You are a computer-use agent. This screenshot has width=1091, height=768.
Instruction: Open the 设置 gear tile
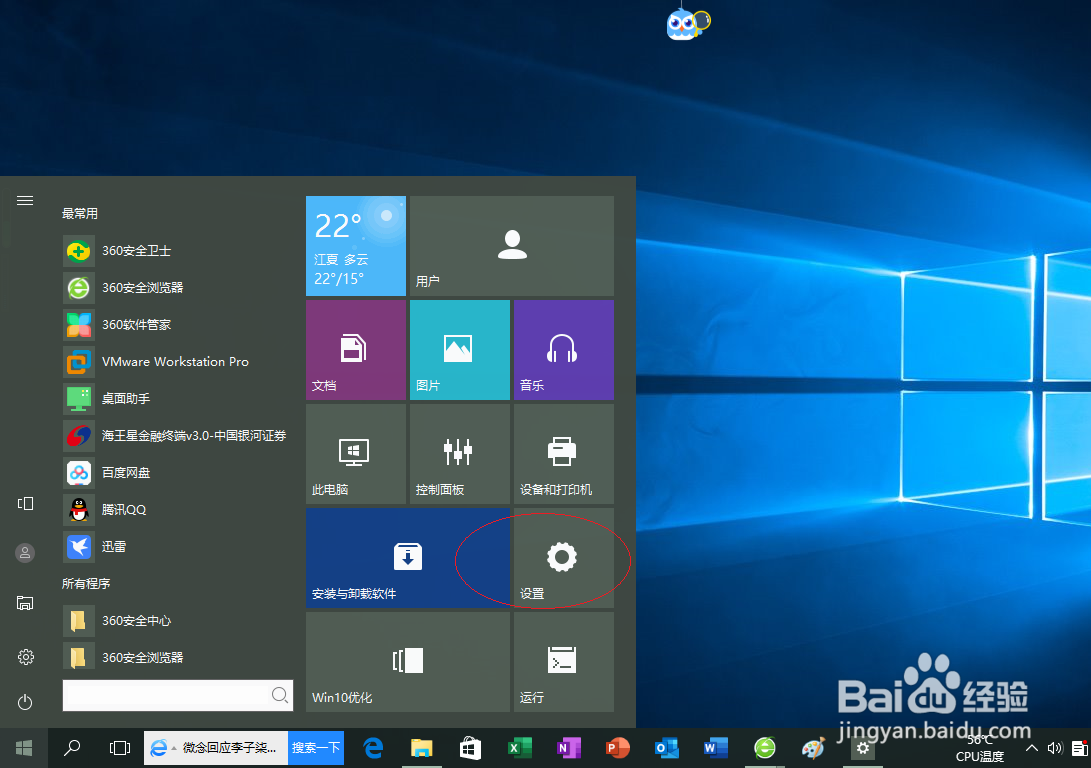pos(564,558)
